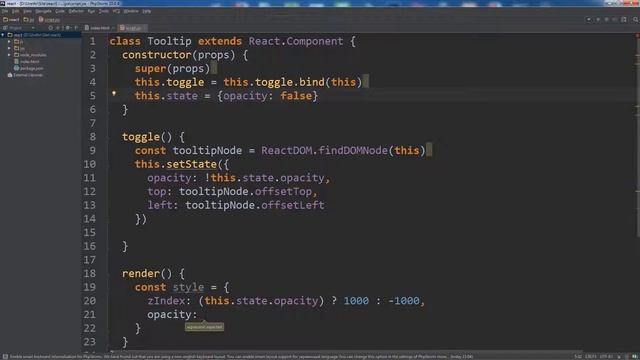Click 'Tooltip' class name on line 1
The width and height of the screenshot is (640, 360).
point(169,41)
